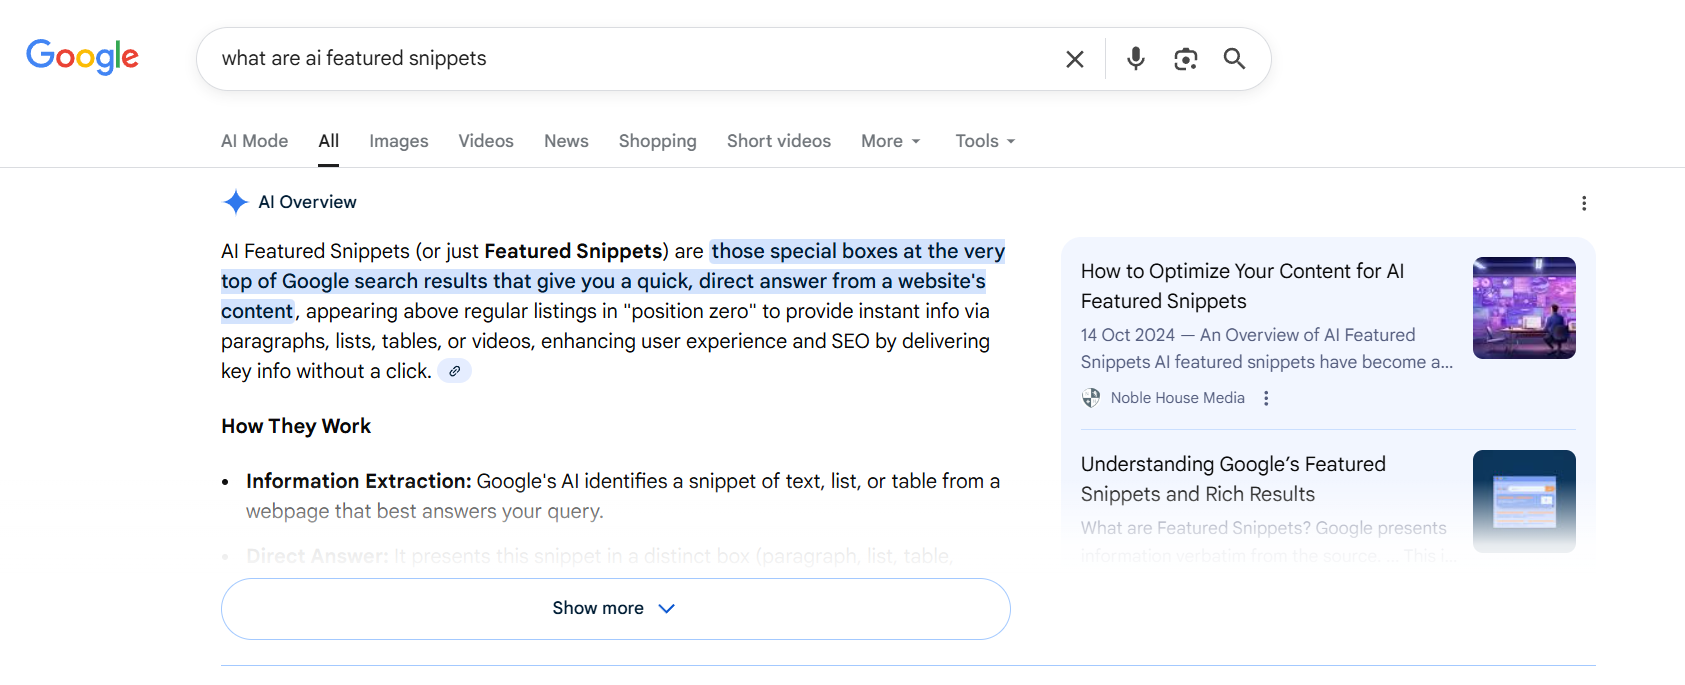The width and height of the screenshot is (1685, 685).
Task: Open Noble House Media result options
Action: (1266, 398)
